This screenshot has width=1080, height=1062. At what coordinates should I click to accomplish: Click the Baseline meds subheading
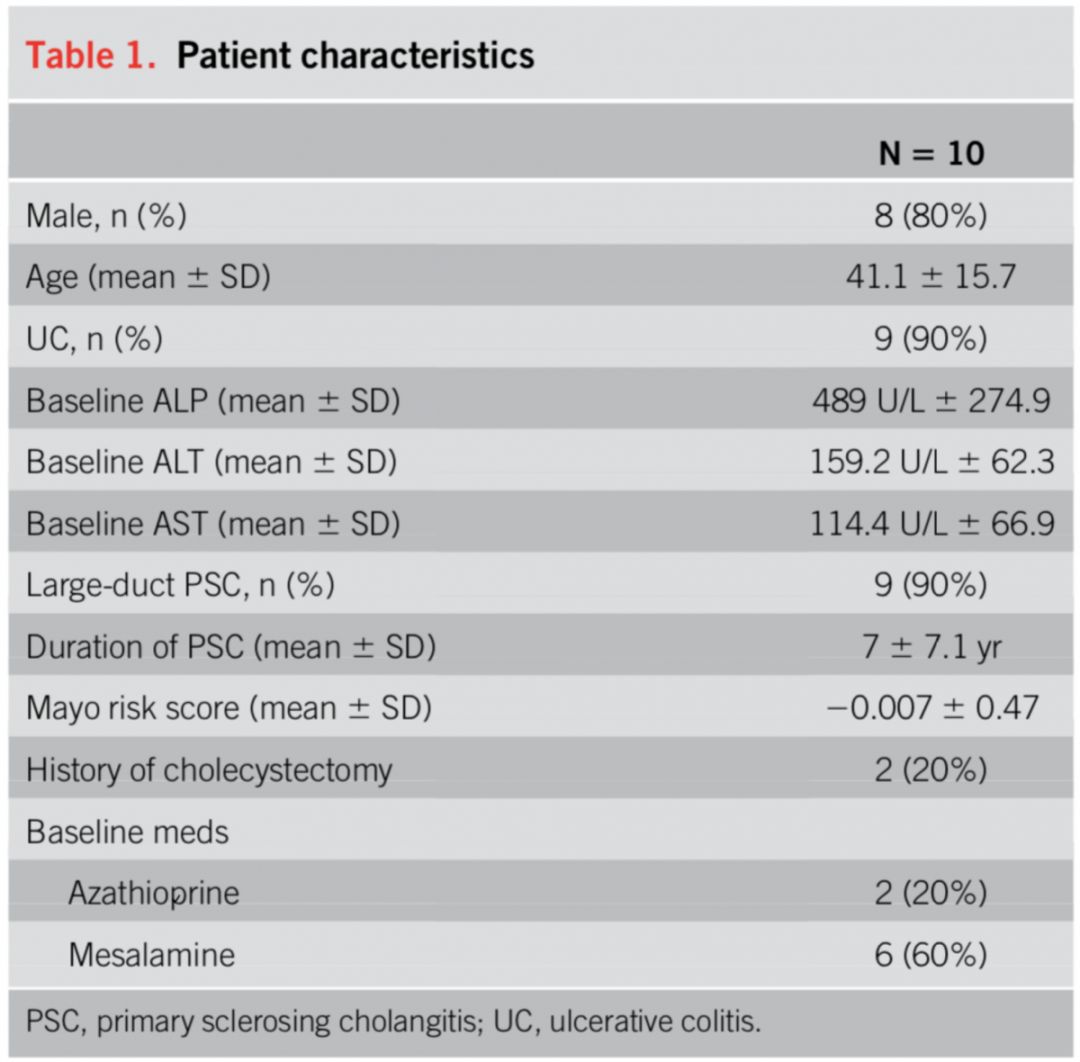point(127,832)
